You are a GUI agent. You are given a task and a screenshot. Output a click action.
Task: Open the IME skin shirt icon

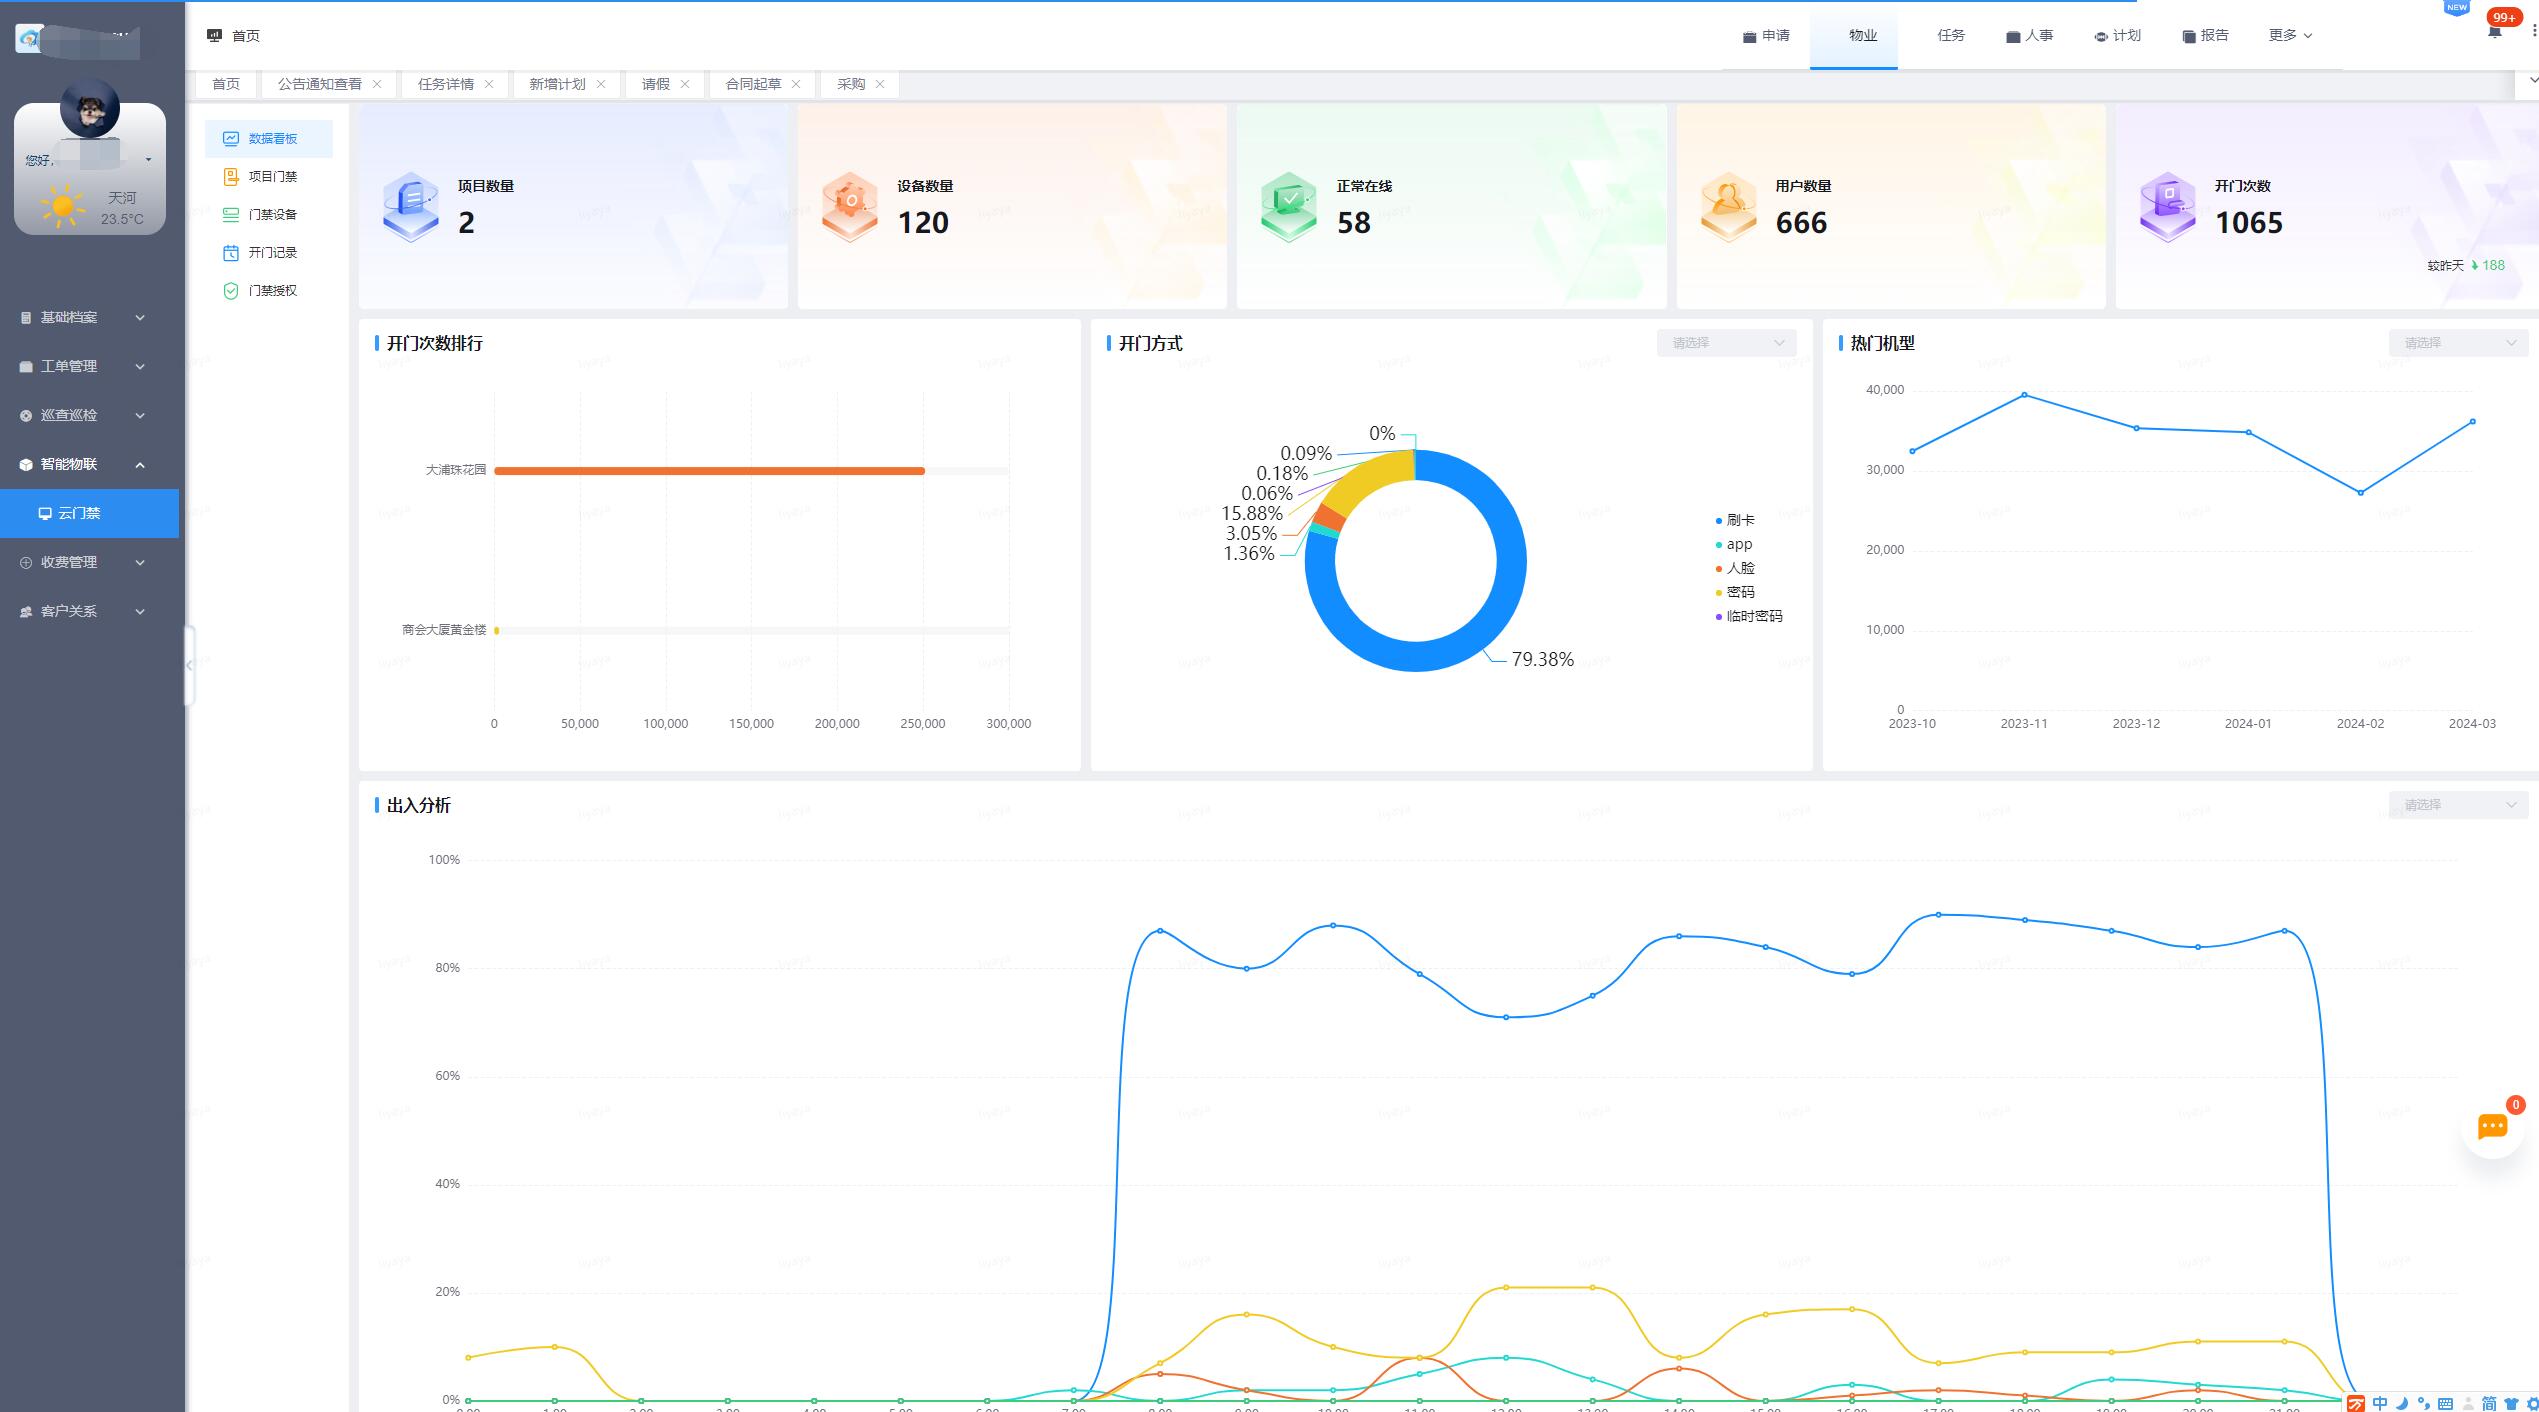2511,1403
